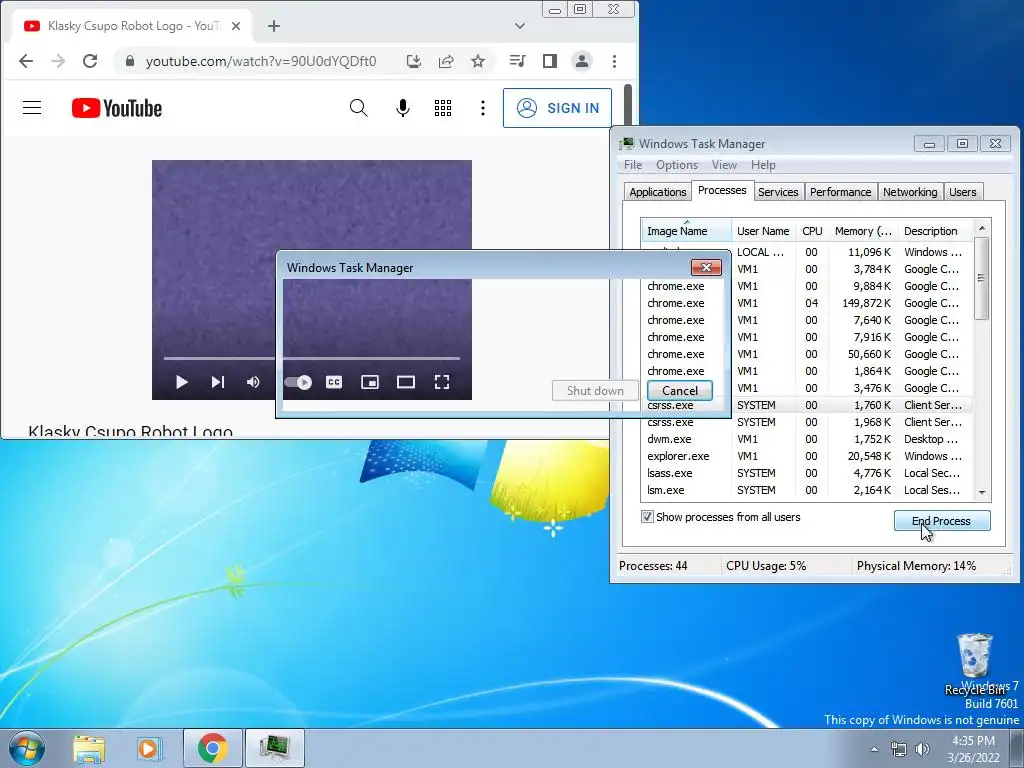Switch to the Users tab
1024x768 pixels.
[963, 192]
